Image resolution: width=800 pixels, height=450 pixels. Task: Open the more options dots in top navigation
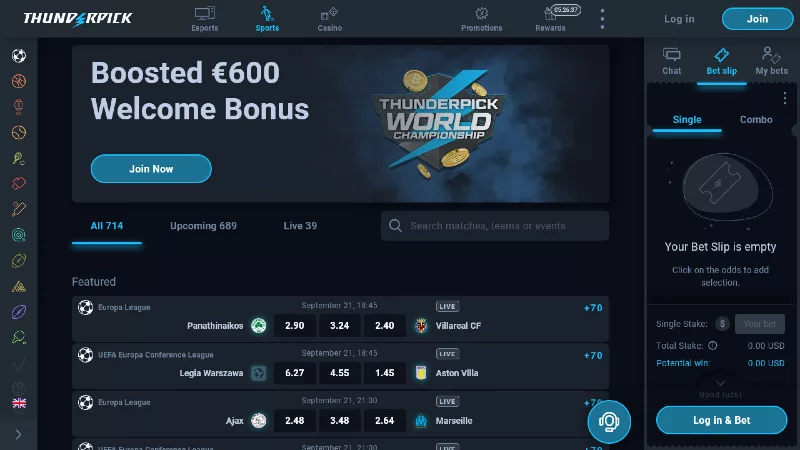(x=602, y=19)
